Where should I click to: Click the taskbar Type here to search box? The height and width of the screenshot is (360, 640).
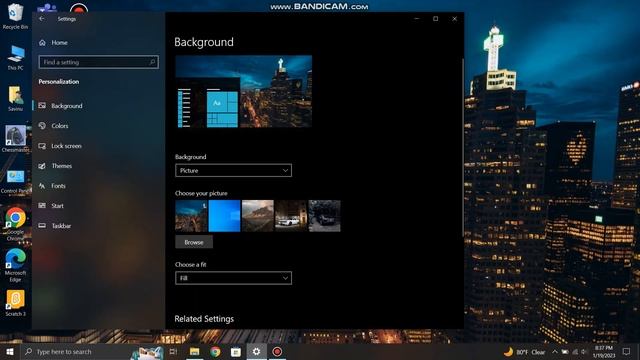(92, 352)
